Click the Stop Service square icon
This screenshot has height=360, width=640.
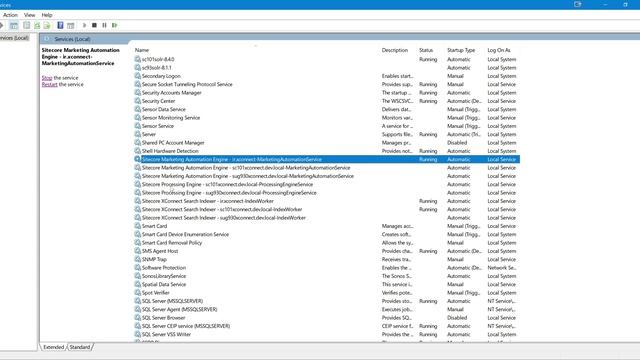pos(94,25)
